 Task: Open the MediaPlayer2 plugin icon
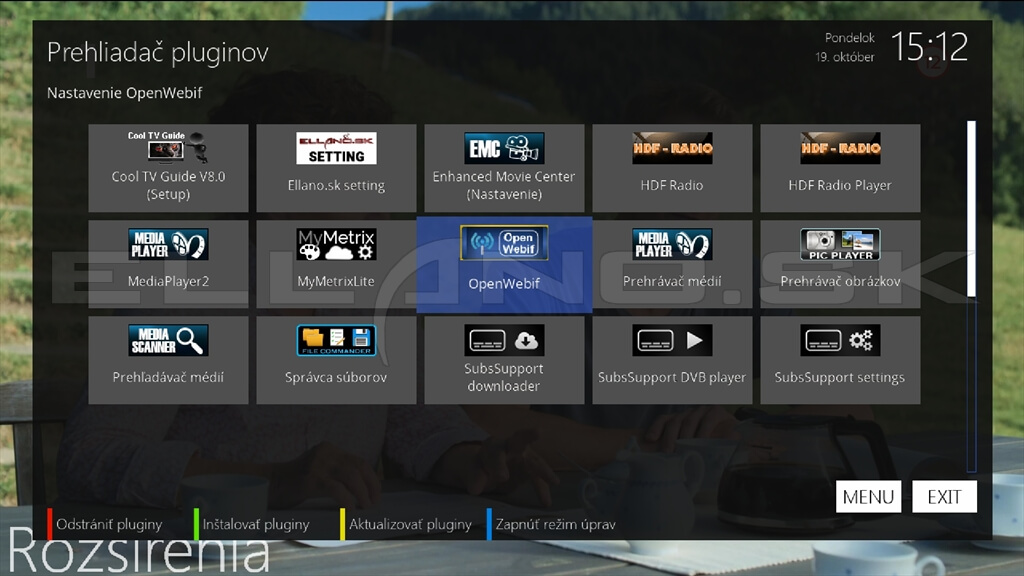pyautogui.click(x=168, y=244)
